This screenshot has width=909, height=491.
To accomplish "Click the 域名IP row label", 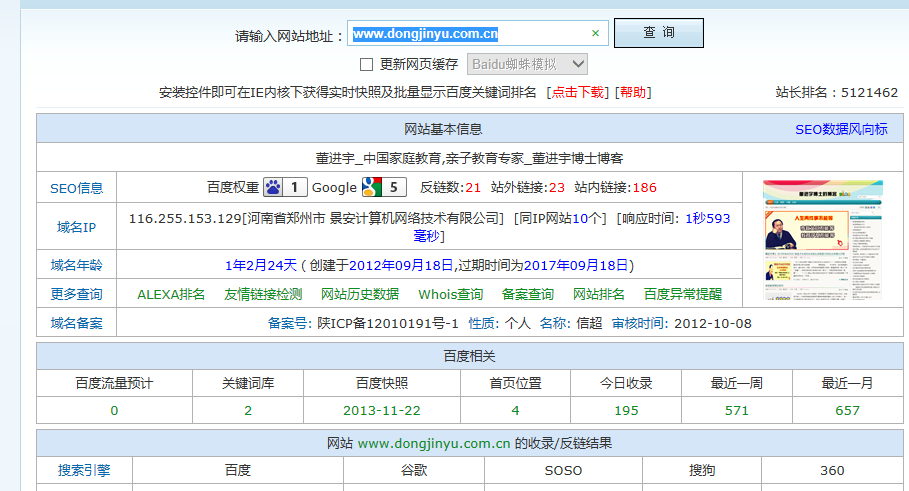I will [x=77, y=227].
